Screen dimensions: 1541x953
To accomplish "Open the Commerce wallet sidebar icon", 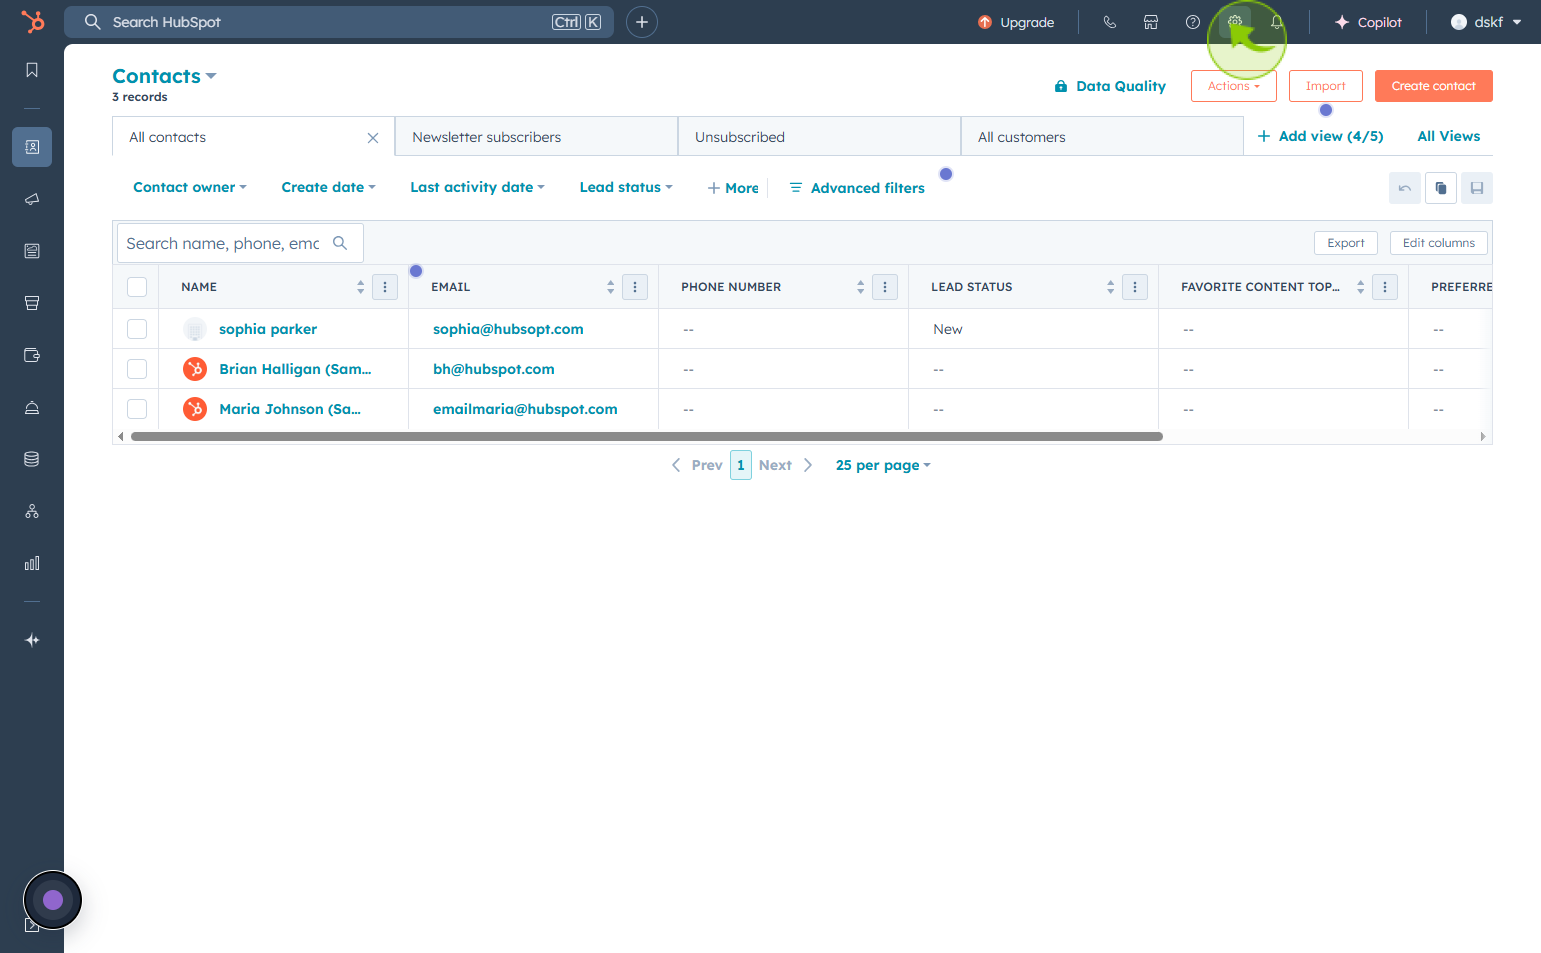I will [32, 355].
